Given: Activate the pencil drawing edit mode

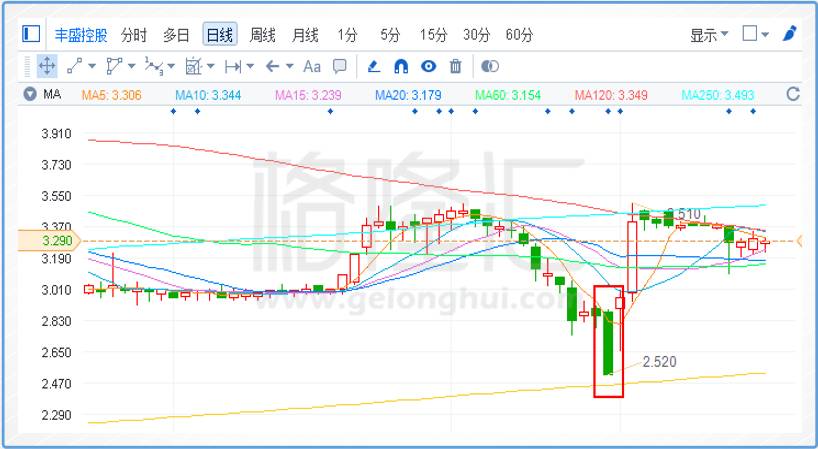Looking at the screenshot, I should click(x=374, y=66).
